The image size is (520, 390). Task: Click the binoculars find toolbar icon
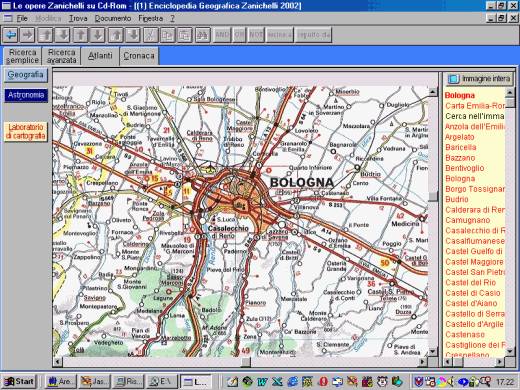tap(202, 35)
